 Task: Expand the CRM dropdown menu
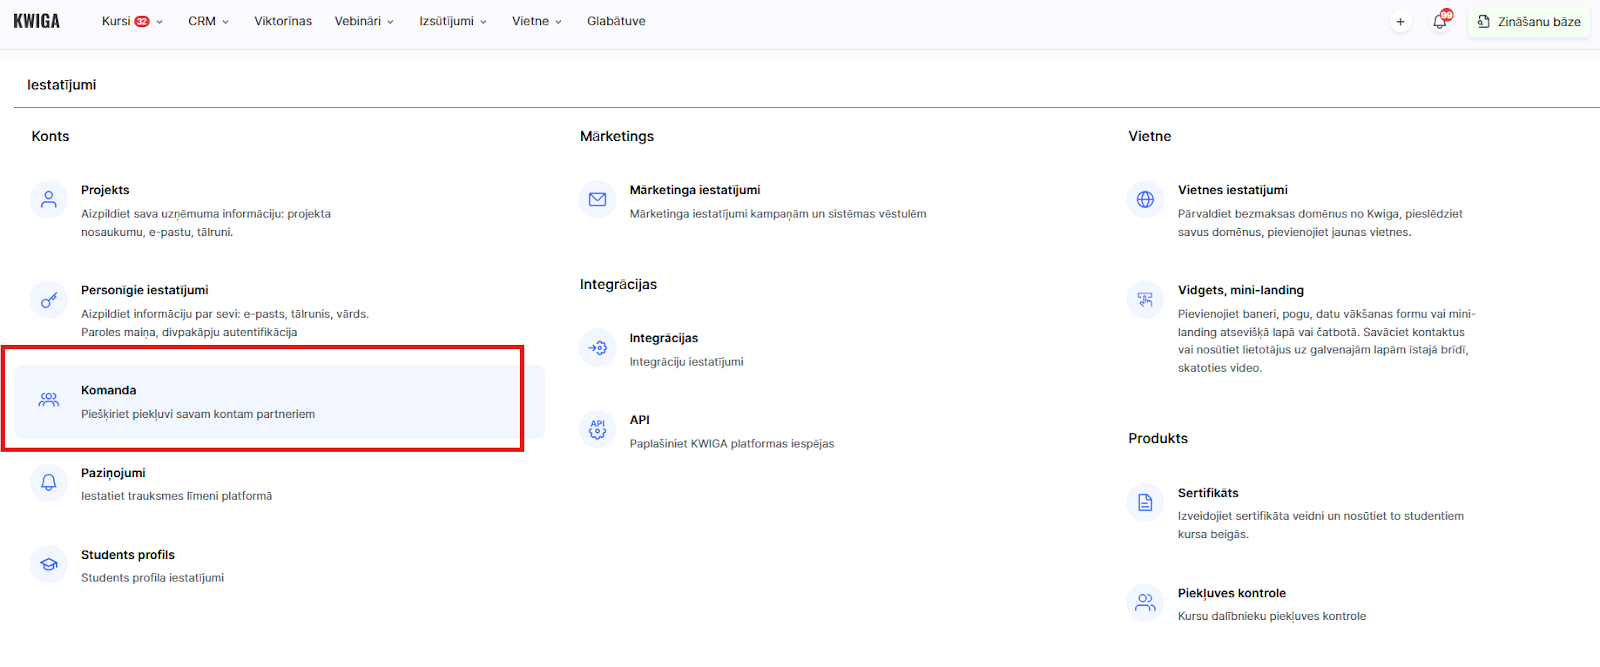(x=208, y=21)
